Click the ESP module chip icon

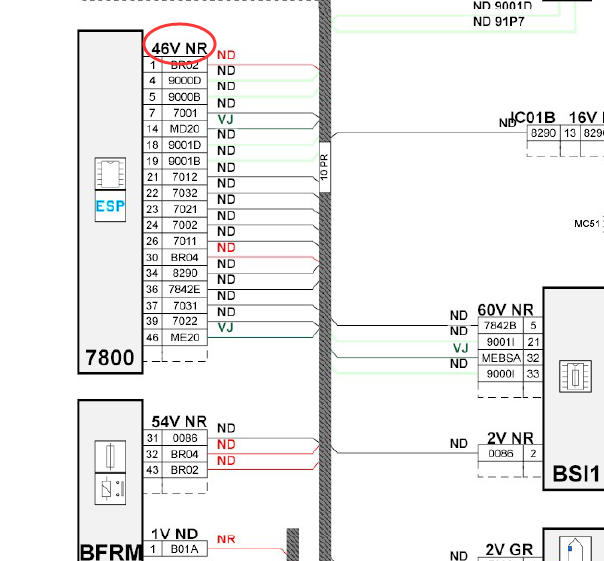coord(110,173)
